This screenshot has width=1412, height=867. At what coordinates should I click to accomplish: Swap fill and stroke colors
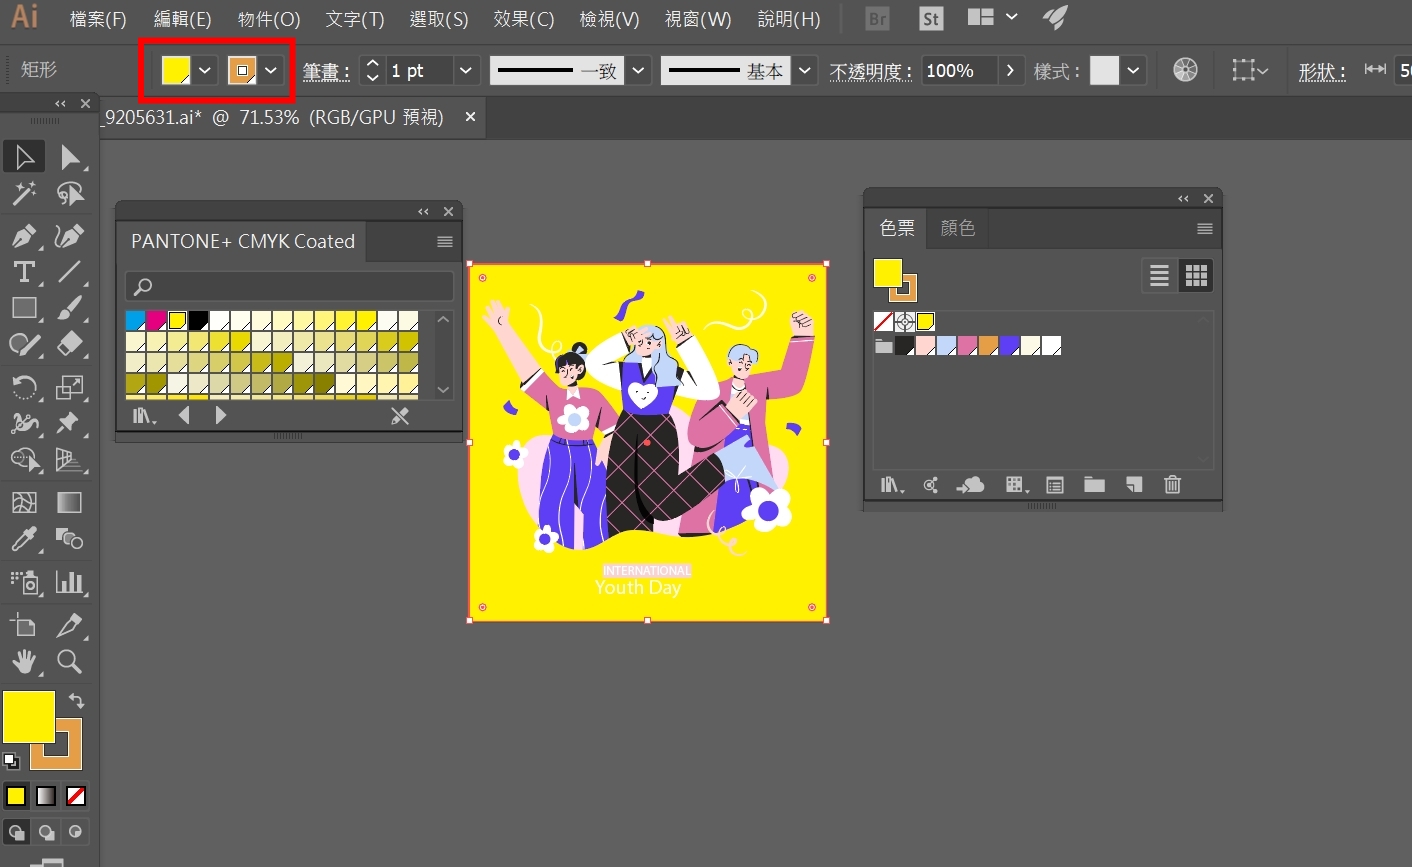[x=76, y=701]
